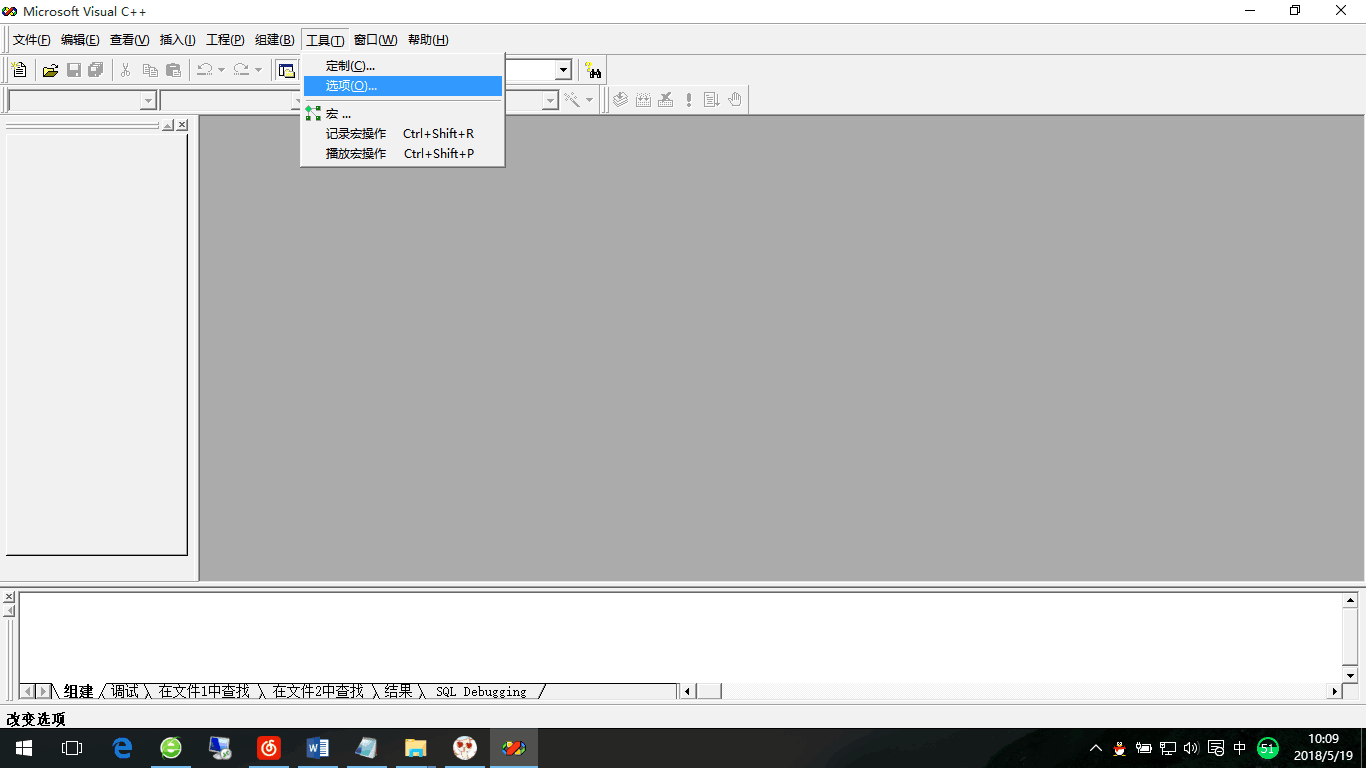Click the Find in Files binoculars icon
Viewport: 1366px width, 768px height.
click(x=594, y=70)
